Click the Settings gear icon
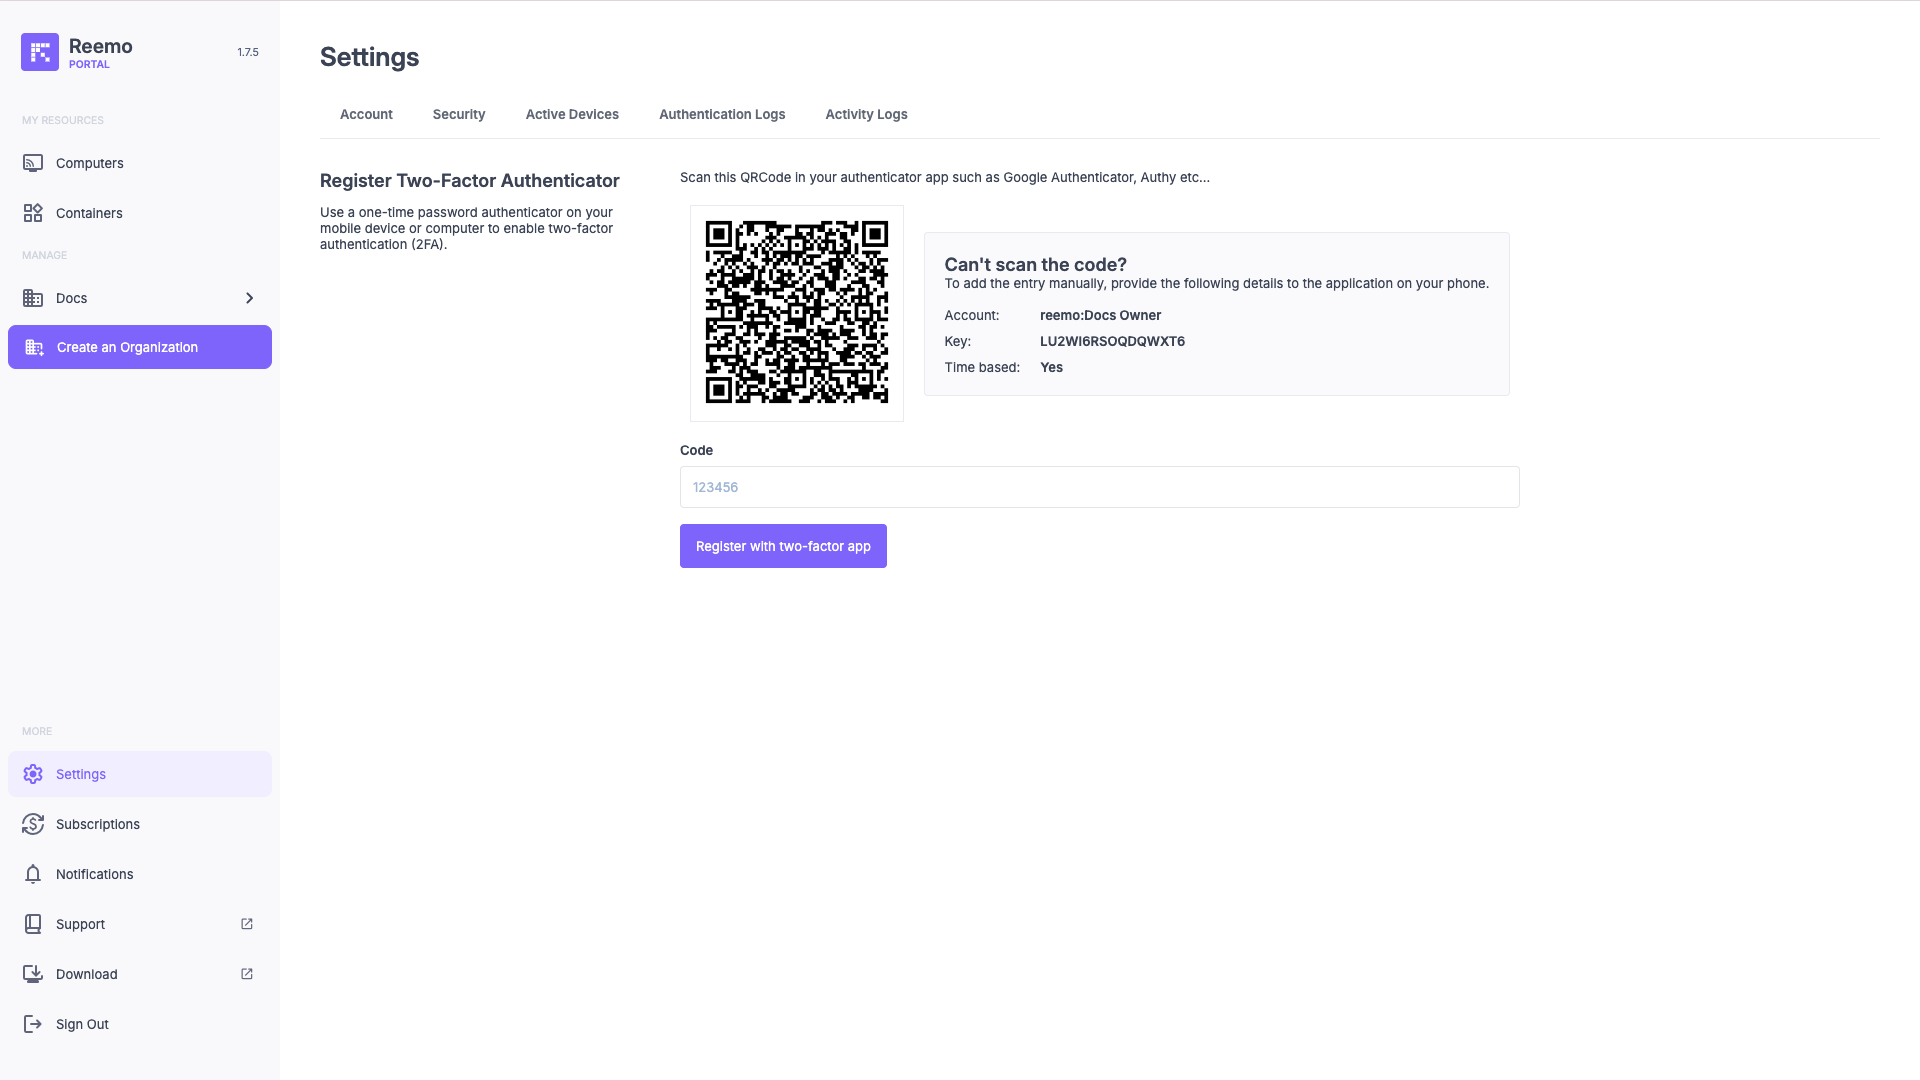The height and width of the screenshot is (1080, 1920). point(33,774)
